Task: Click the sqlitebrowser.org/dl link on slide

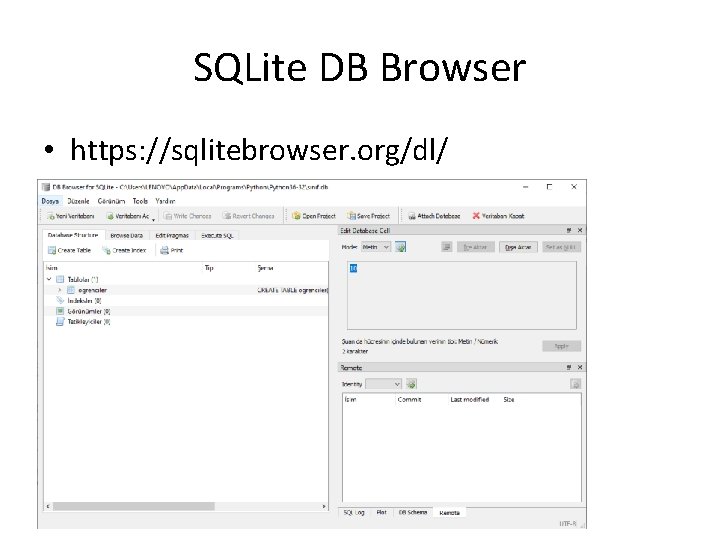Action: point(259,150)
